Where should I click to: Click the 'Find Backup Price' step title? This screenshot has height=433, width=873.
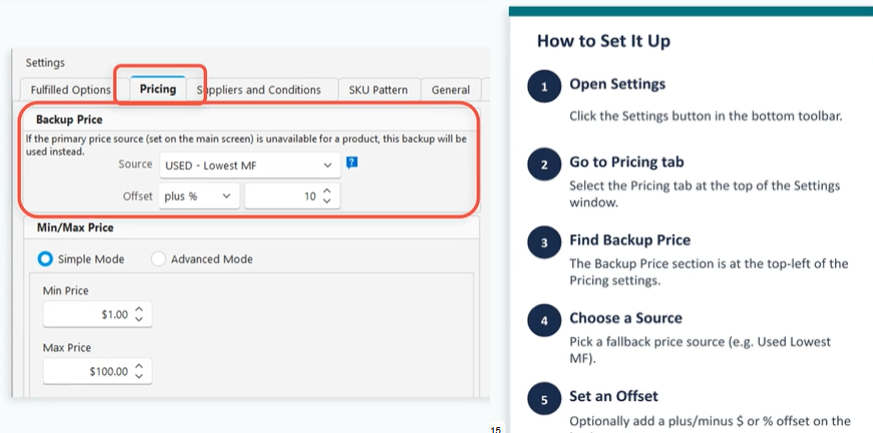point(630,240)
